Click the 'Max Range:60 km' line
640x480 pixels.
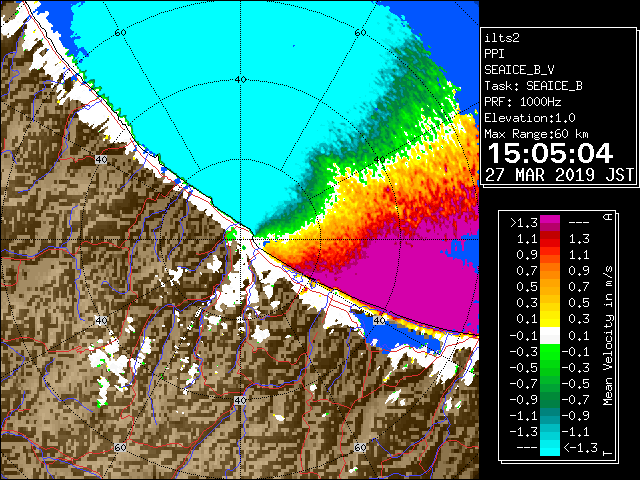point(536,134)
